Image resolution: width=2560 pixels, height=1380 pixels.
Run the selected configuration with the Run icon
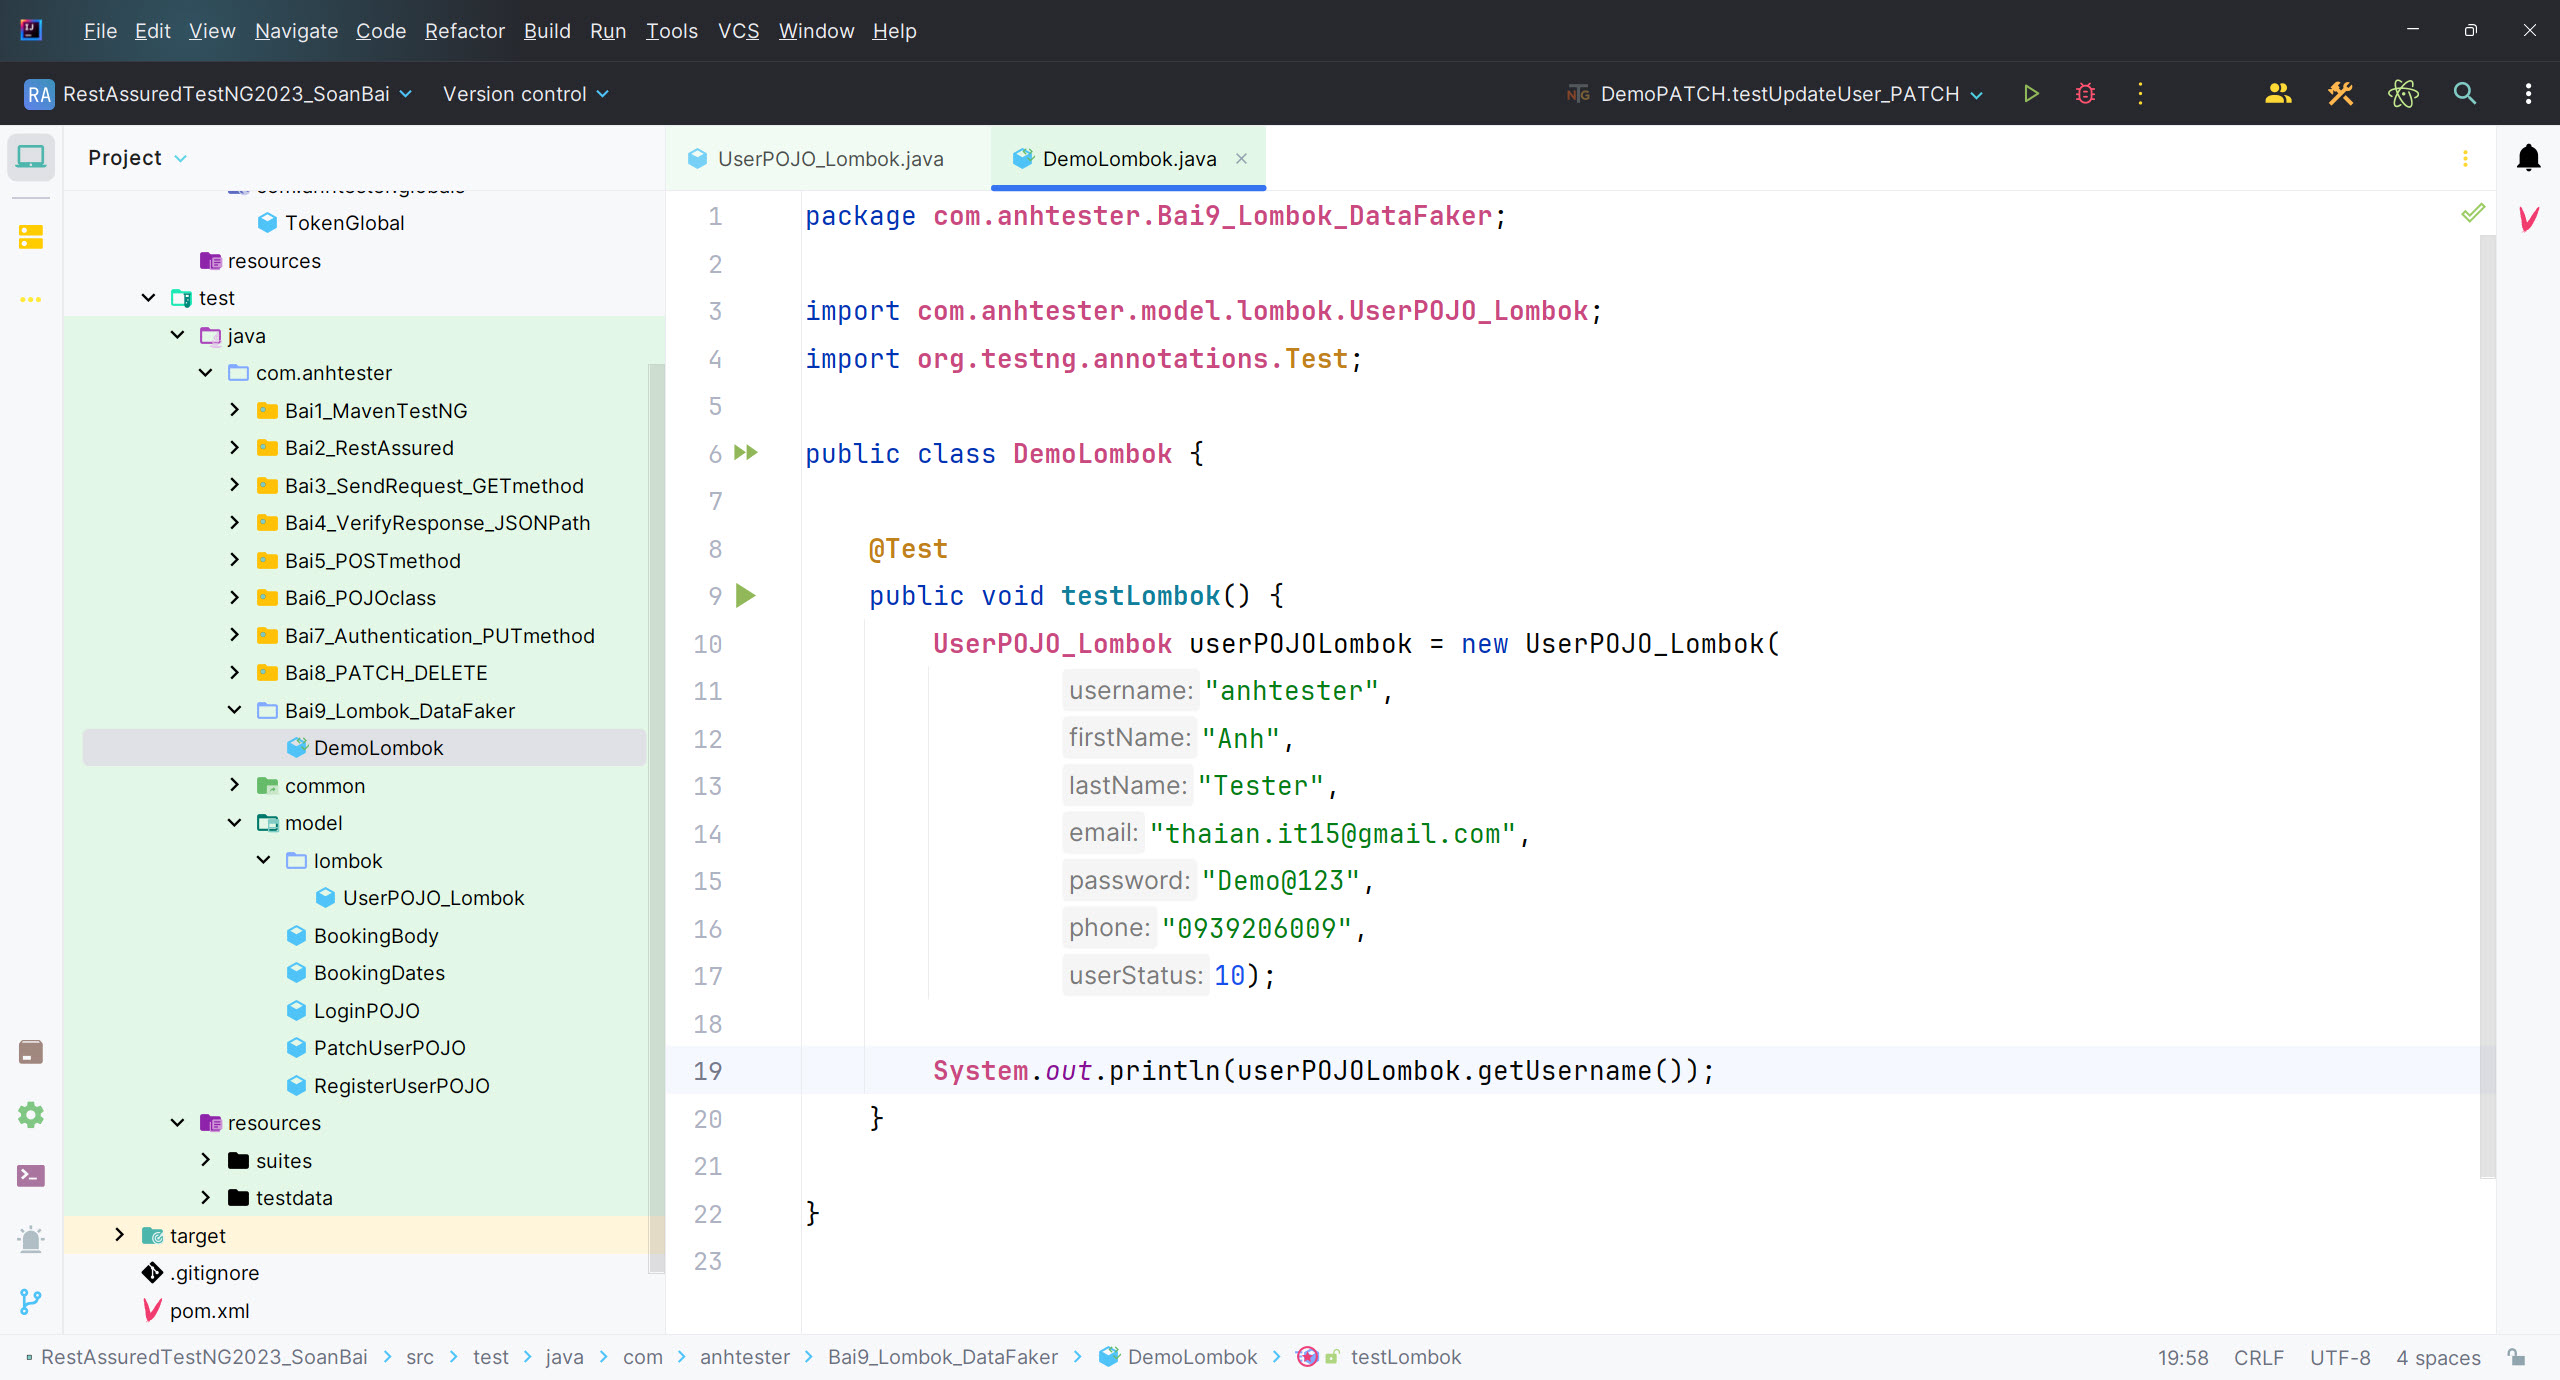[2031, 94]
